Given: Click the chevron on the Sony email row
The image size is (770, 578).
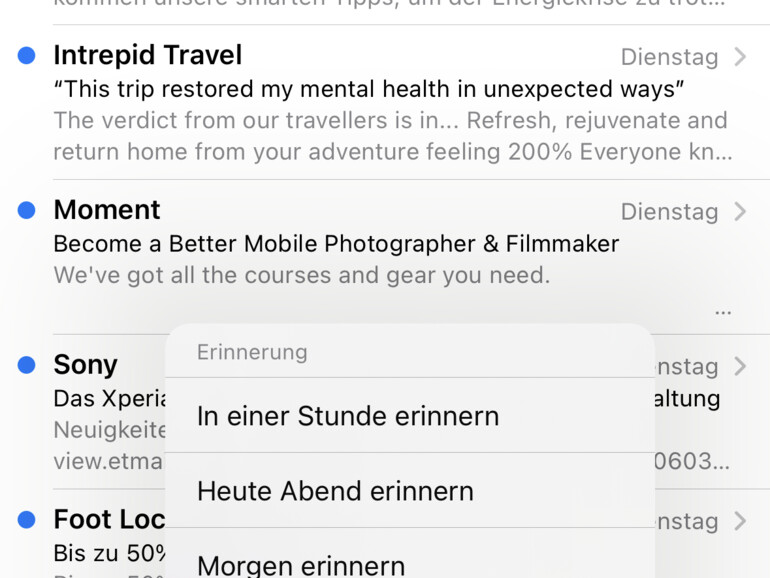Looking at the screenshot, I should click(x=740, y=366).
